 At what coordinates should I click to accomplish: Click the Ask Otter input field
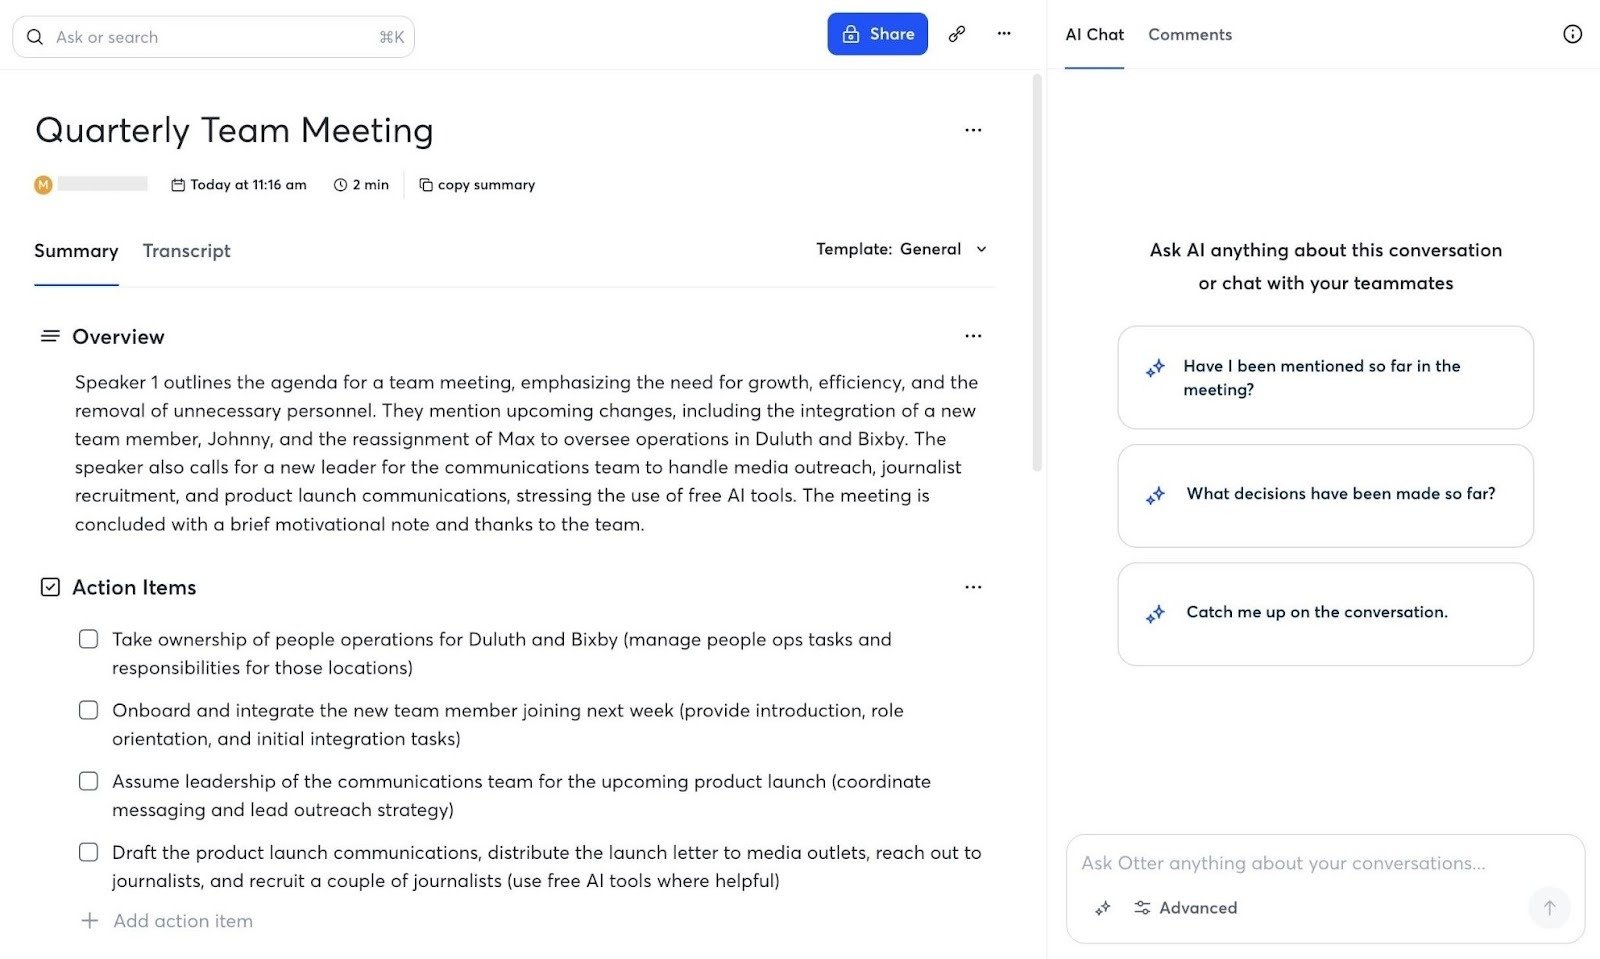[x=1290, y=862]
